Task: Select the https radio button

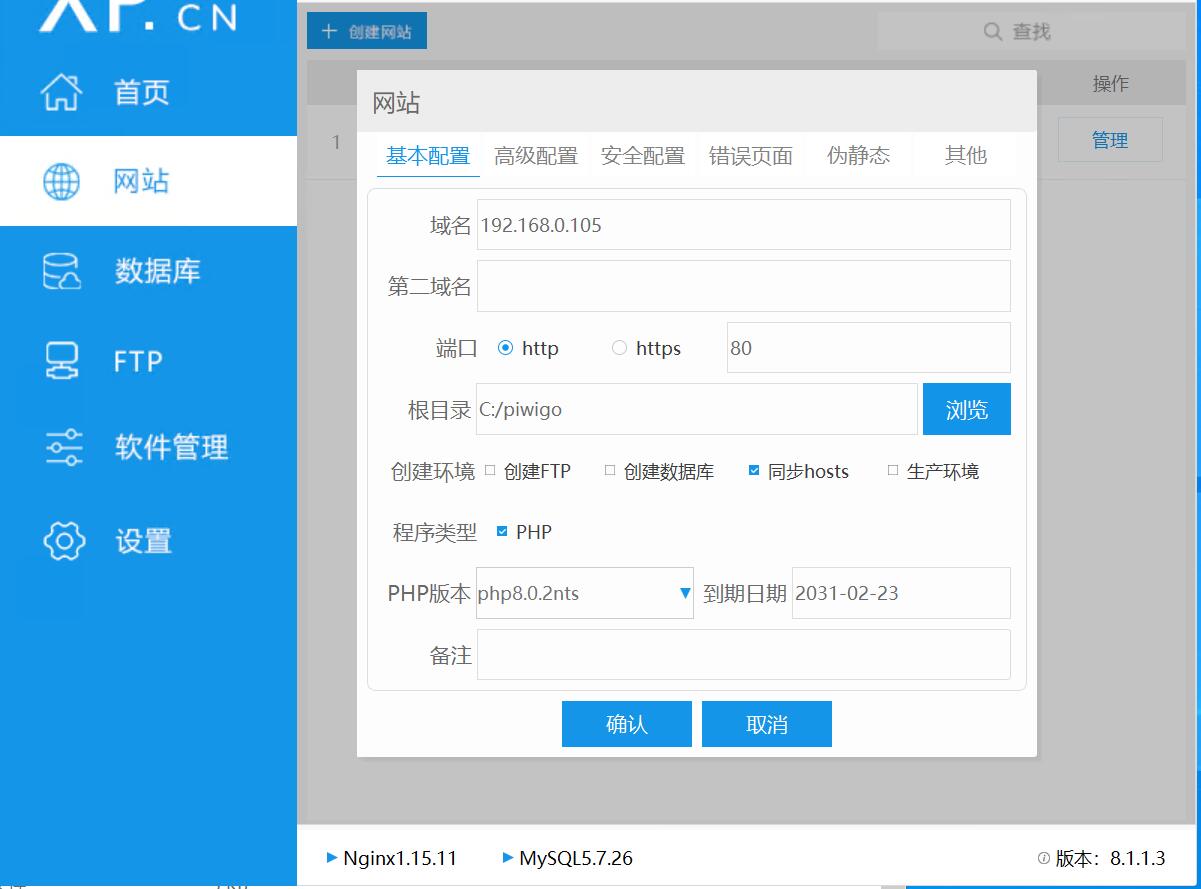Action: click(x=619, y=348)
